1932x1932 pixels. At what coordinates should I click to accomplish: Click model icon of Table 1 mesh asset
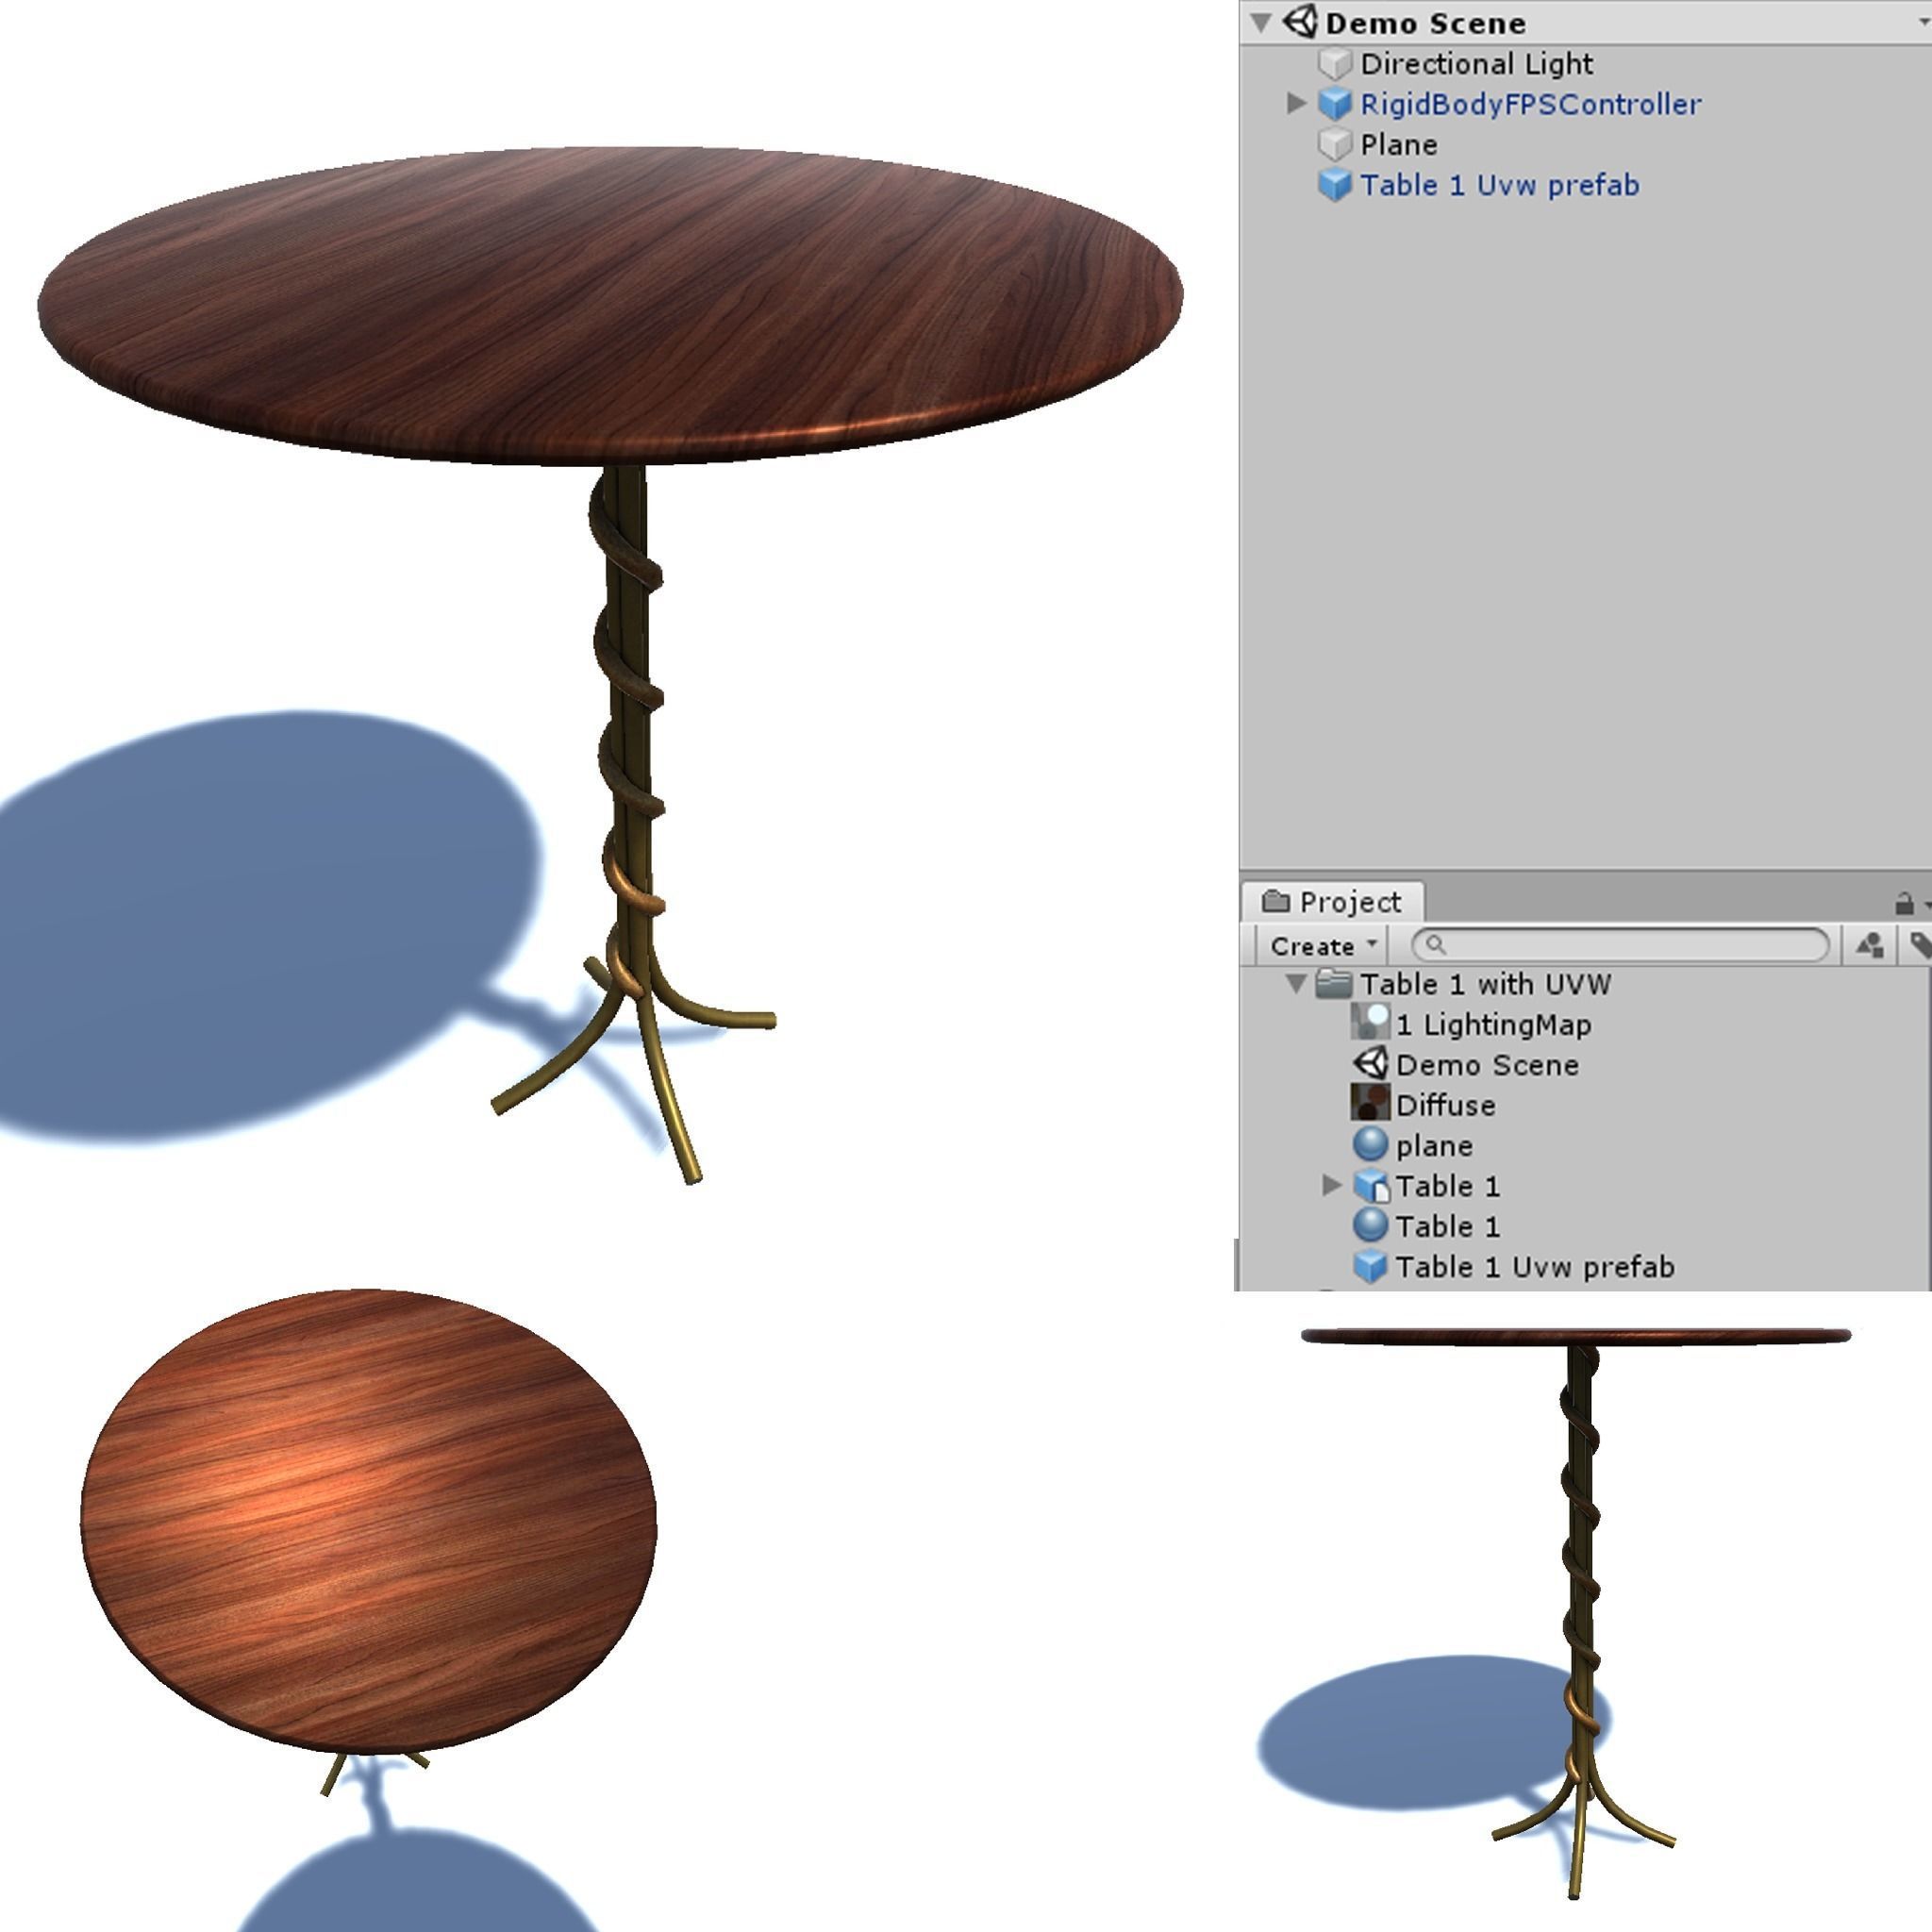[x=1371, y=1187]
